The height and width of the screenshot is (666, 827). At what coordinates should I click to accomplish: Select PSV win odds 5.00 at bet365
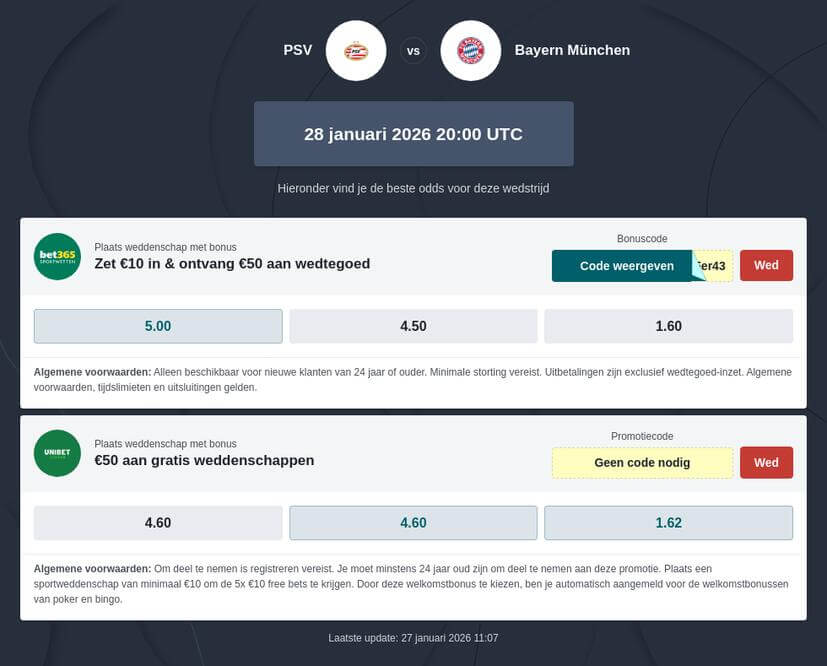coord(158,326)
